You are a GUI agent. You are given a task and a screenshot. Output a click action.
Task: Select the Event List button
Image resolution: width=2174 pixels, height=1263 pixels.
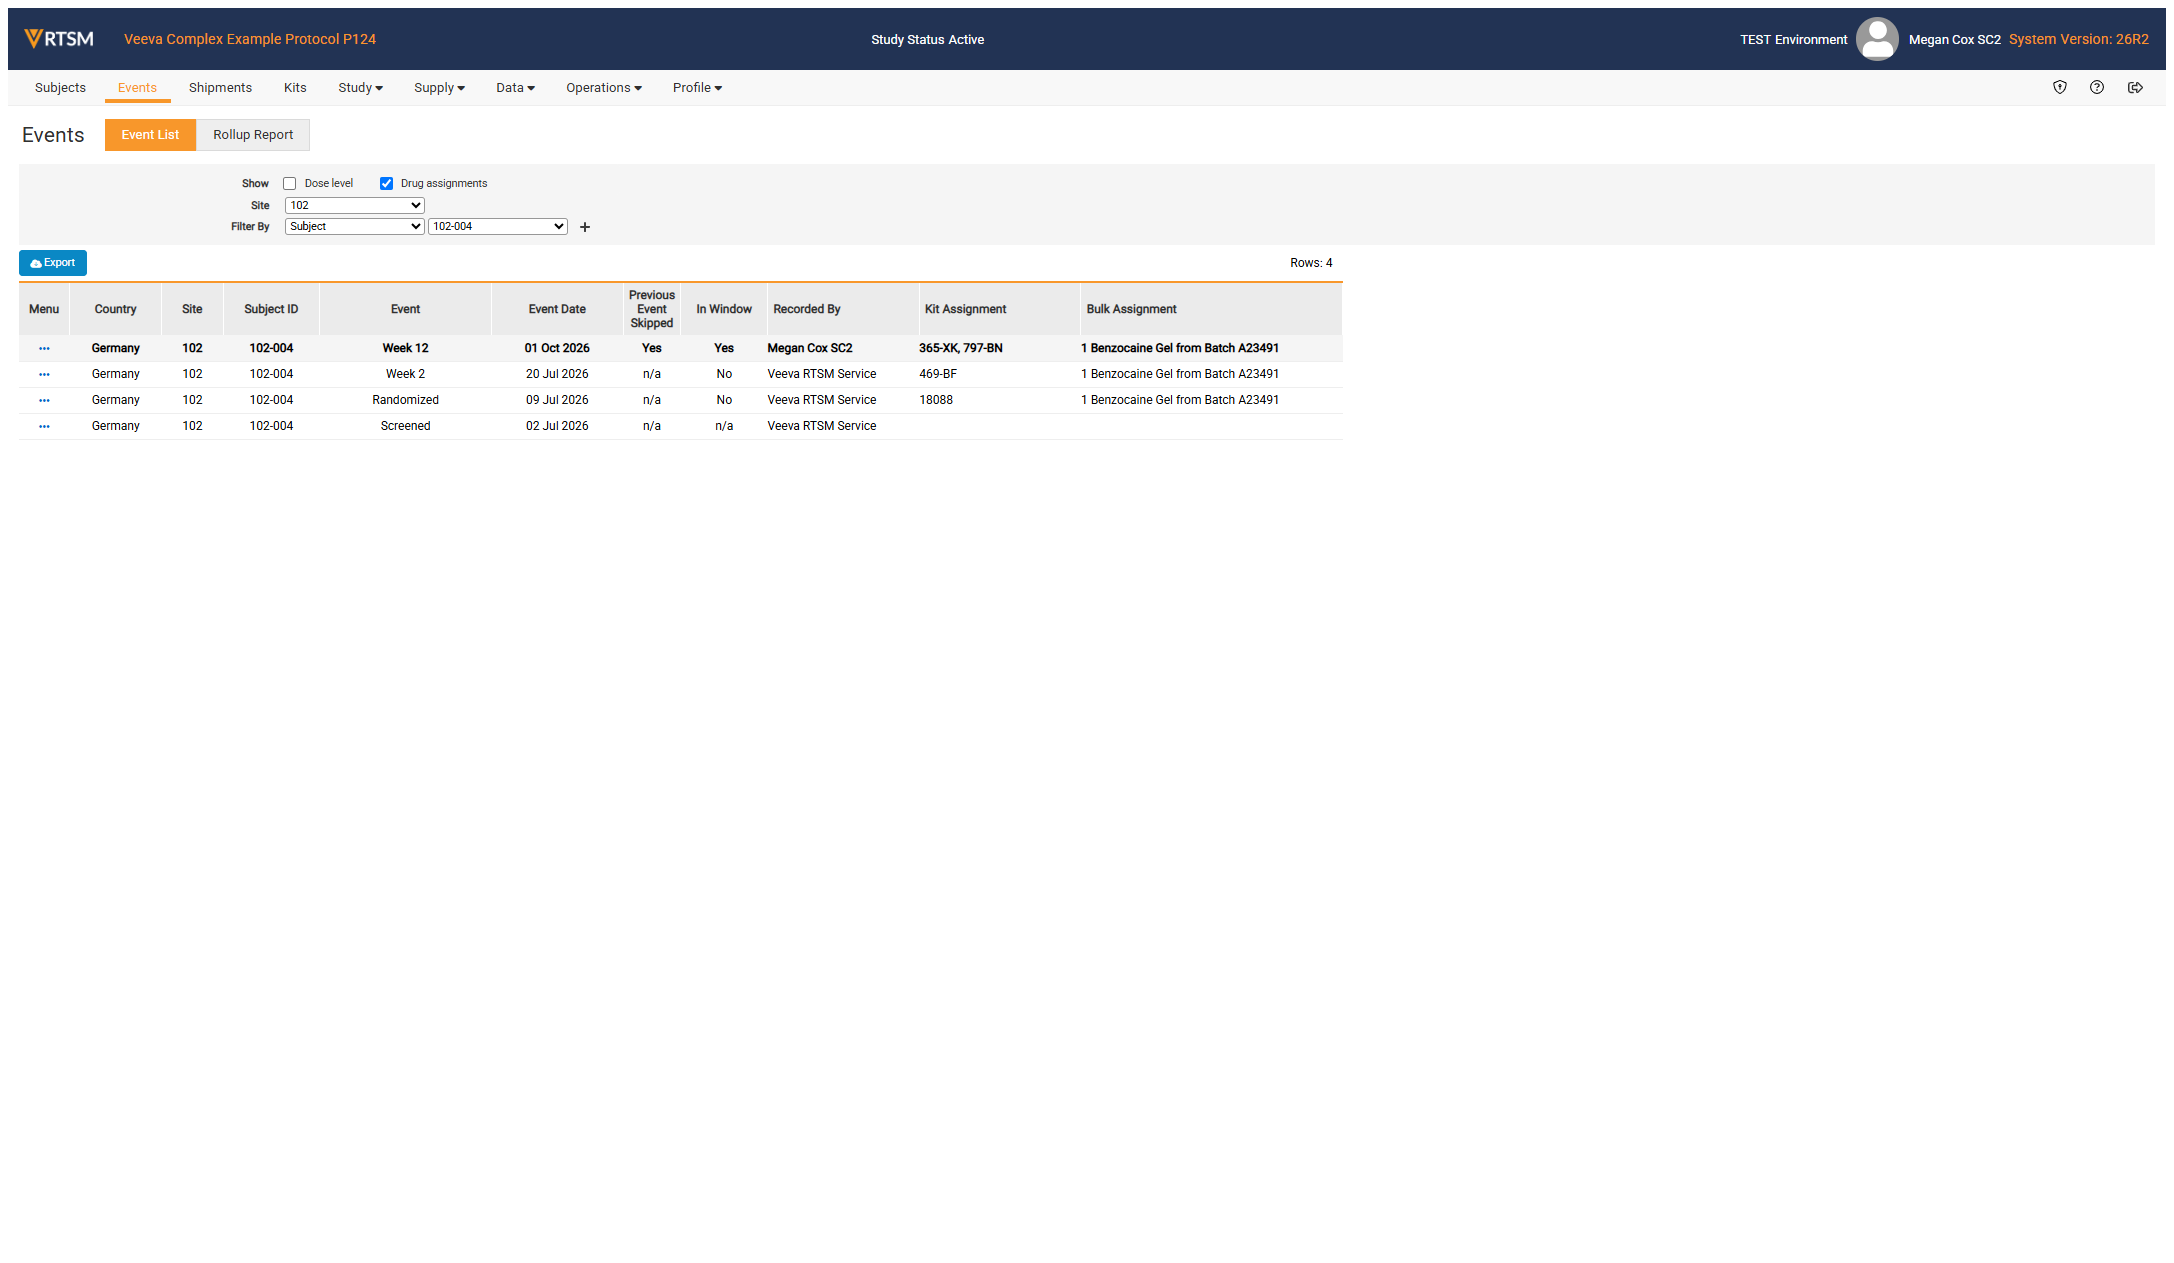click(150, 135)
